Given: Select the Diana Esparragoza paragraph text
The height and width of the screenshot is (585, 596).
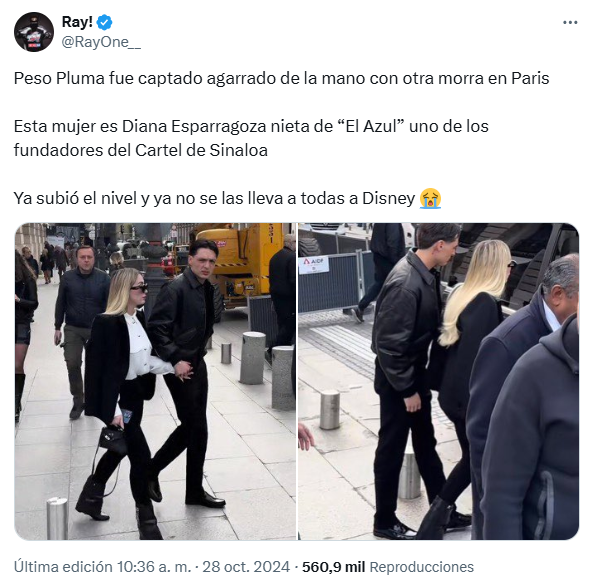Looking at the screenshot, I should tap(251, 138).
